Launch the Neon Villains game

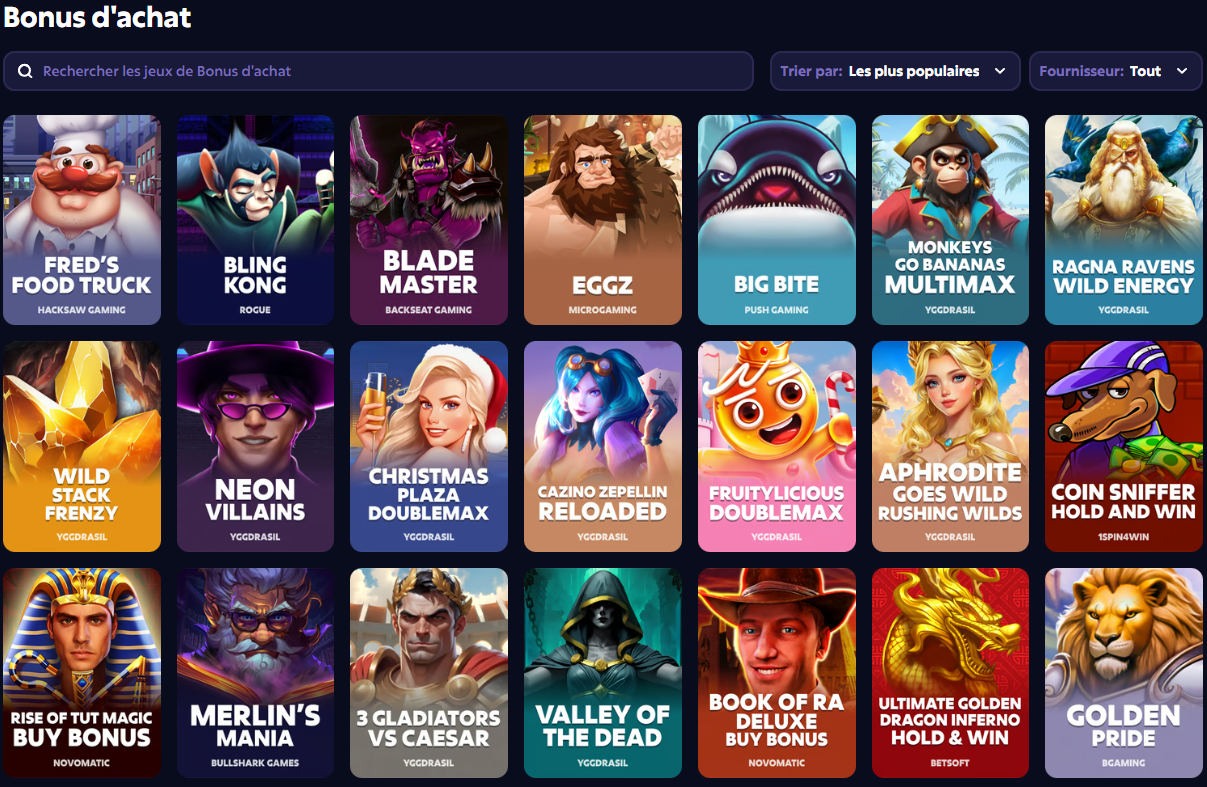[x=255, y=446]
